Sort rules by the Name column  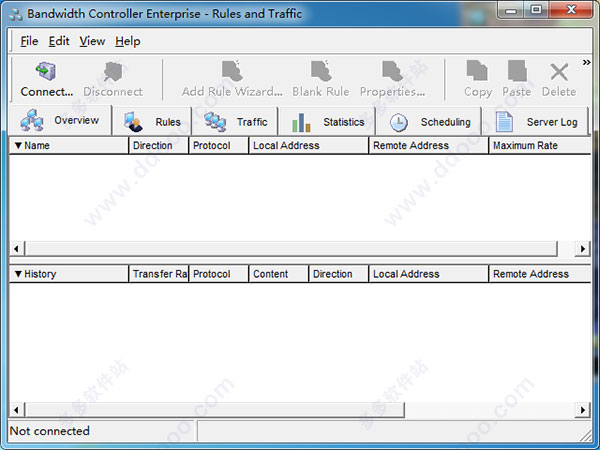point(69,145)
